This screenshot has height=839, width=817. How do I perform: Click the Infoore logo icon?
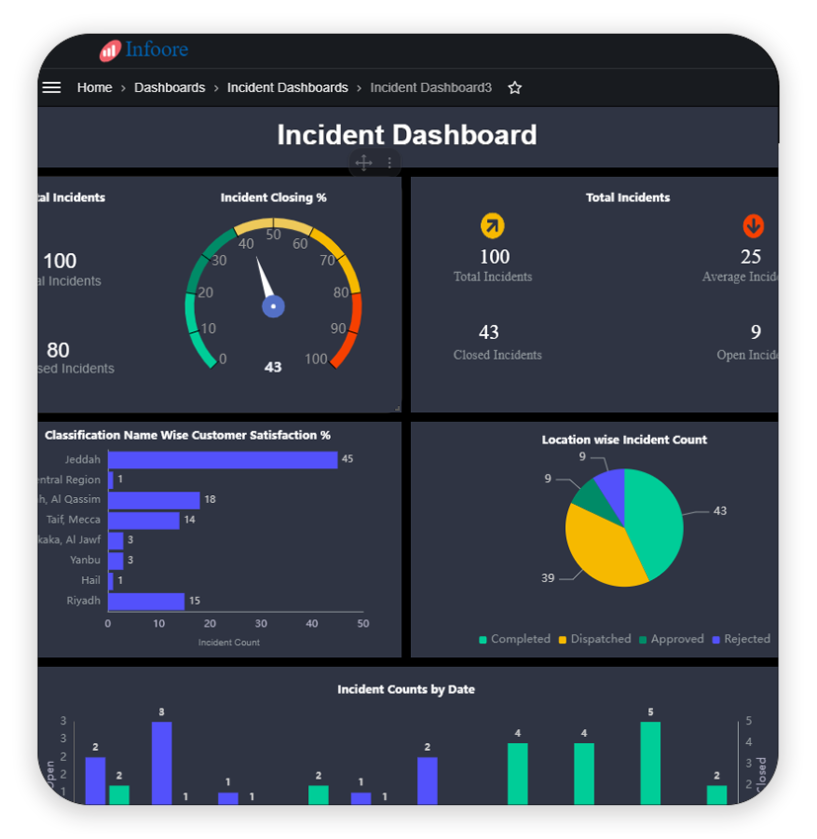point(110,50)
